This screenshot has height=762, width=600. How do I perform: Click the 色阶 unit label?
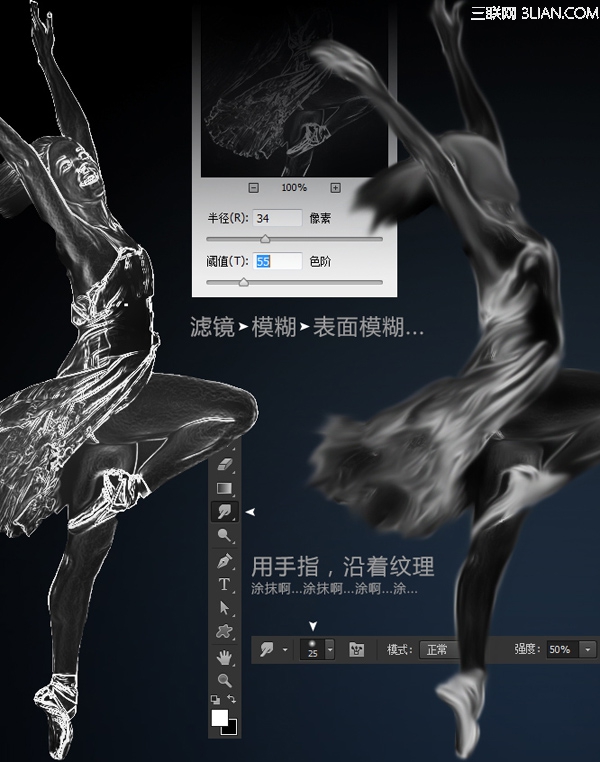tap(320, 261)
